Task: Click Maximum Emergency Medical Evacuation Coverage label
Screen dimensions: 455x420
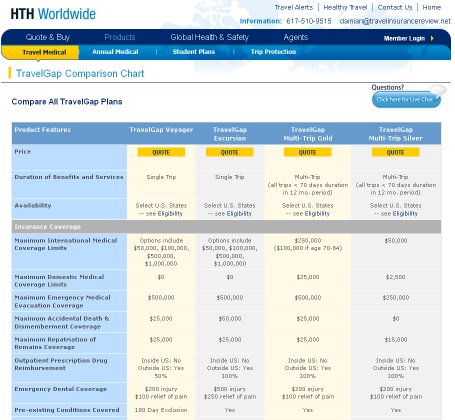Action: click(62, 301)
